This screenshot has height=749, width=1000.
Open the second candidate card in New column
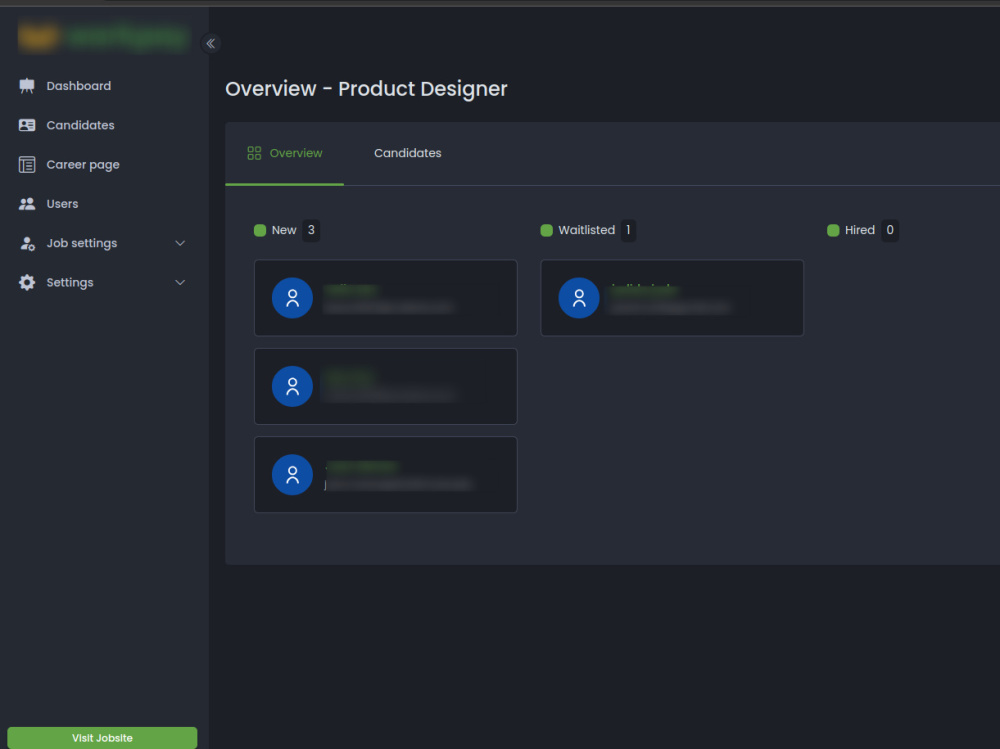coord(386,386)
